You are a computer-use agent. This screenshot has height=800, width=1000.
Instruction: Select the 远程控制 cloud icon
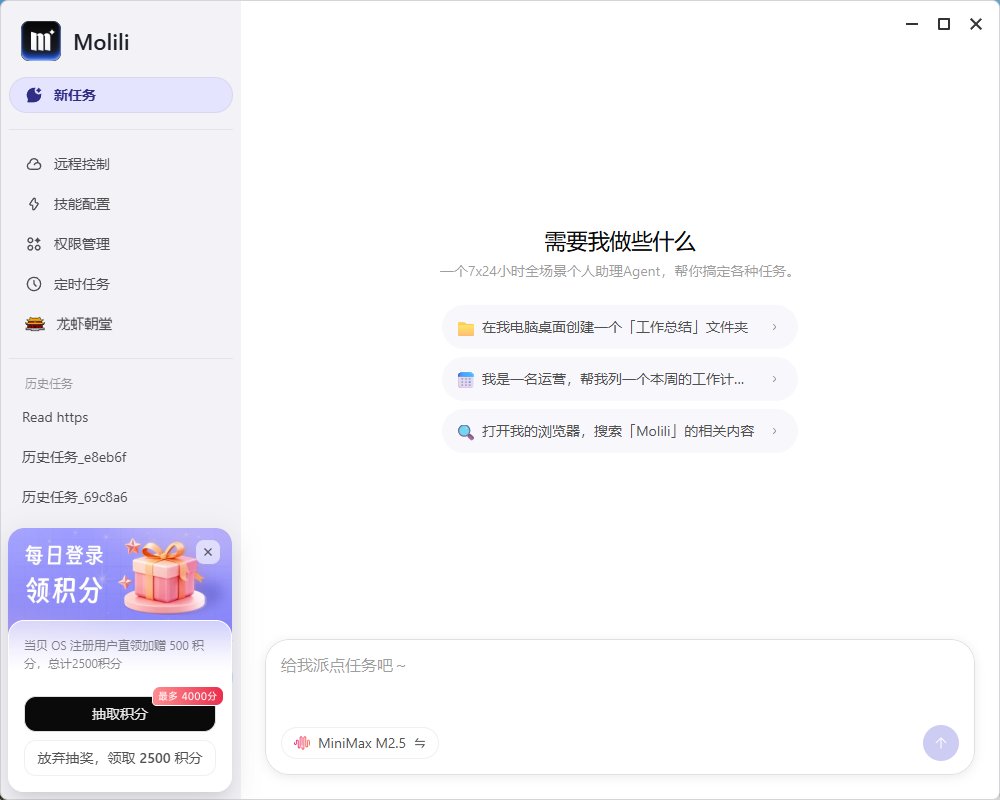pos(34,164)
